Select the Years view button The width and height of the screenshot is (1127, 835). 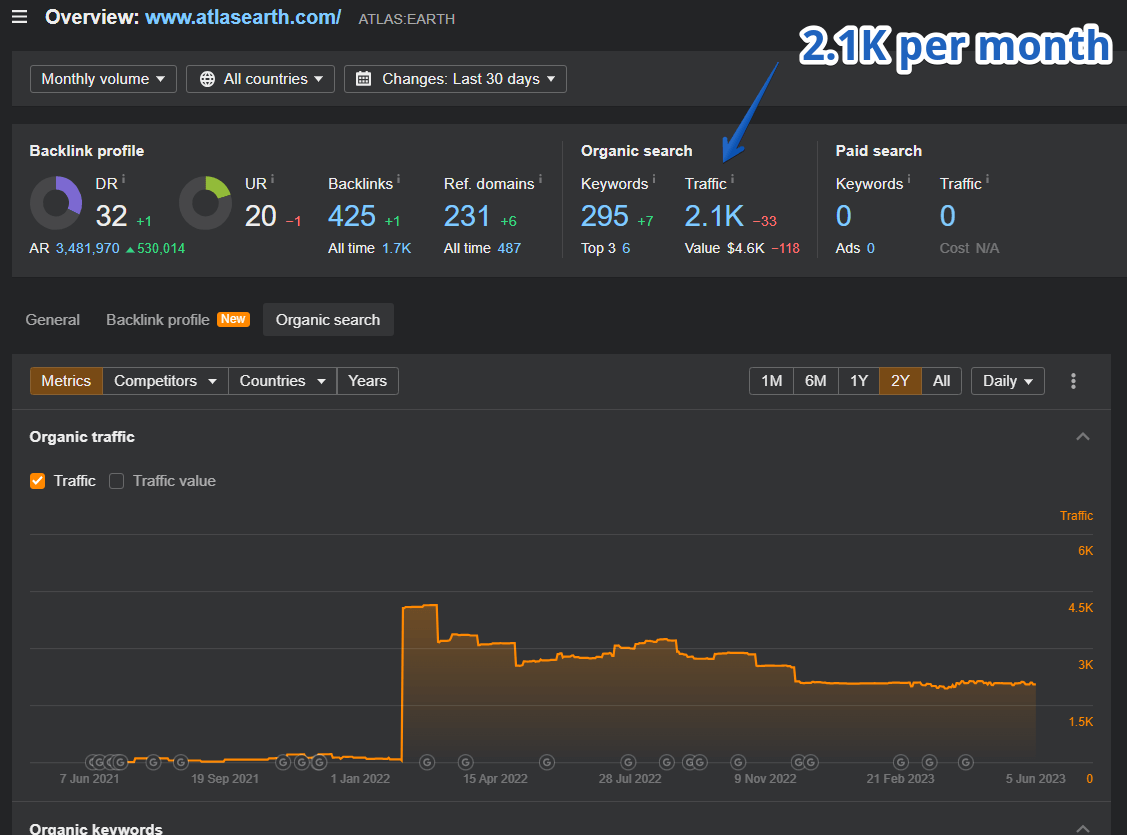coord(367,381)
